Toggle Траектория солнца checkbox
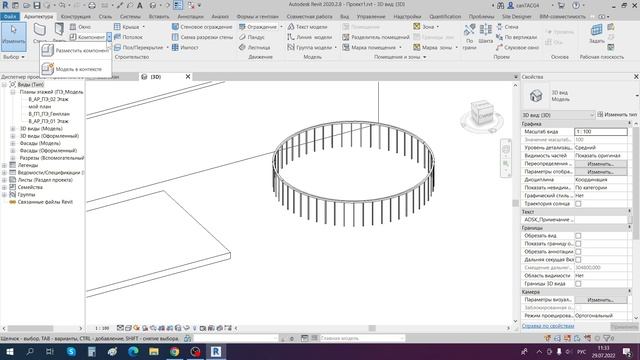 click(x=578, y=204)
